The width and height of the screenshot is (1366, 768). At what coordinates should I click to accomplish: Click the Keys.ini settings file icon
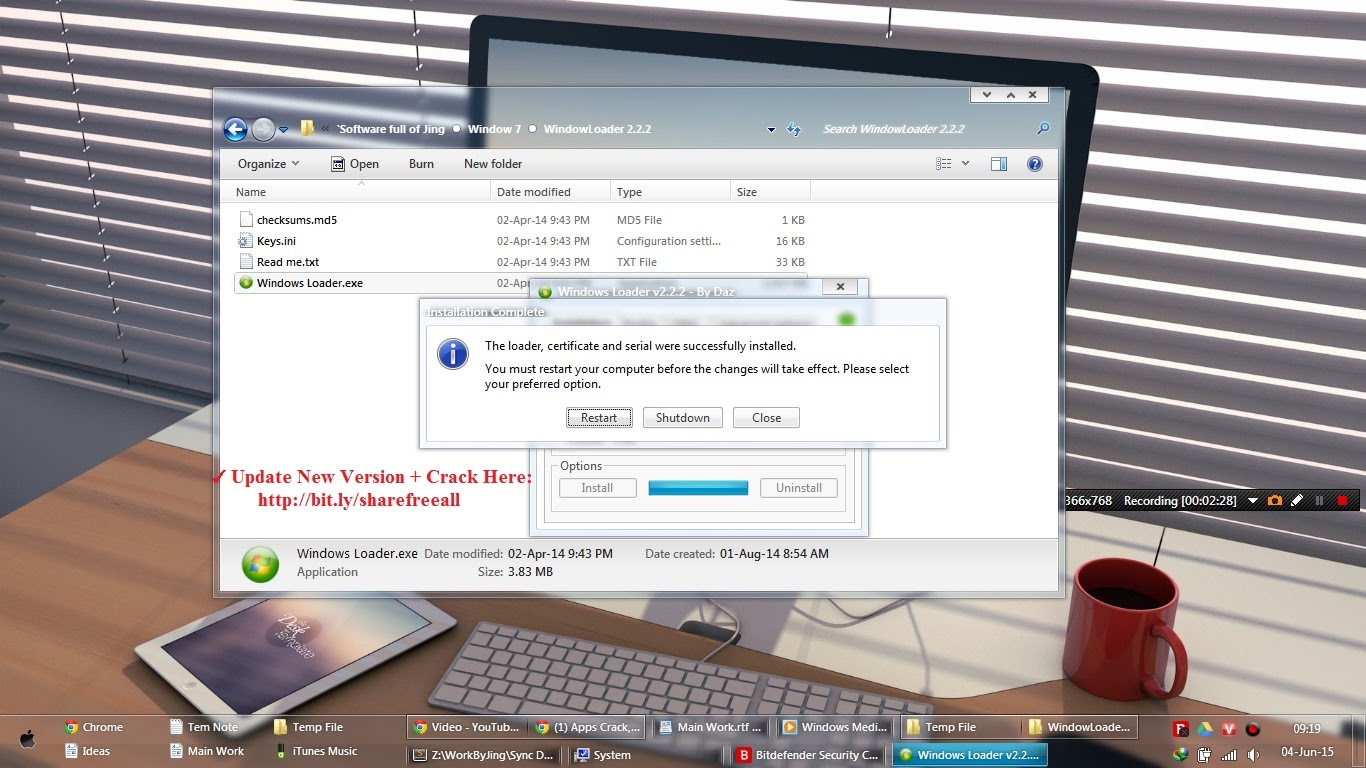246,241
